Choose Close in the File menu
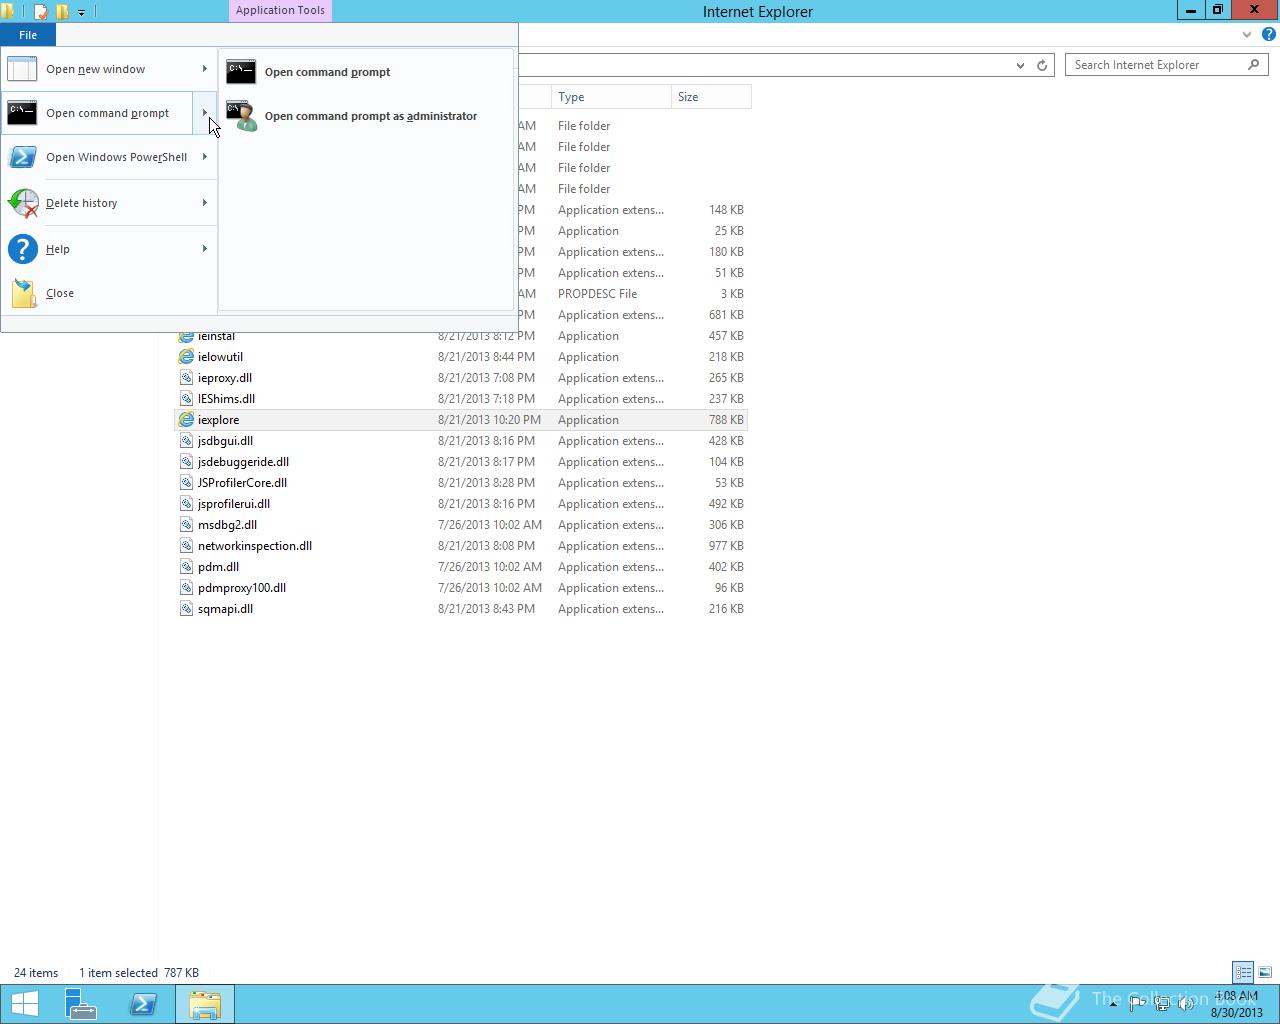The height and width of the screenshot is (1024, 1280). pos(109,293)
